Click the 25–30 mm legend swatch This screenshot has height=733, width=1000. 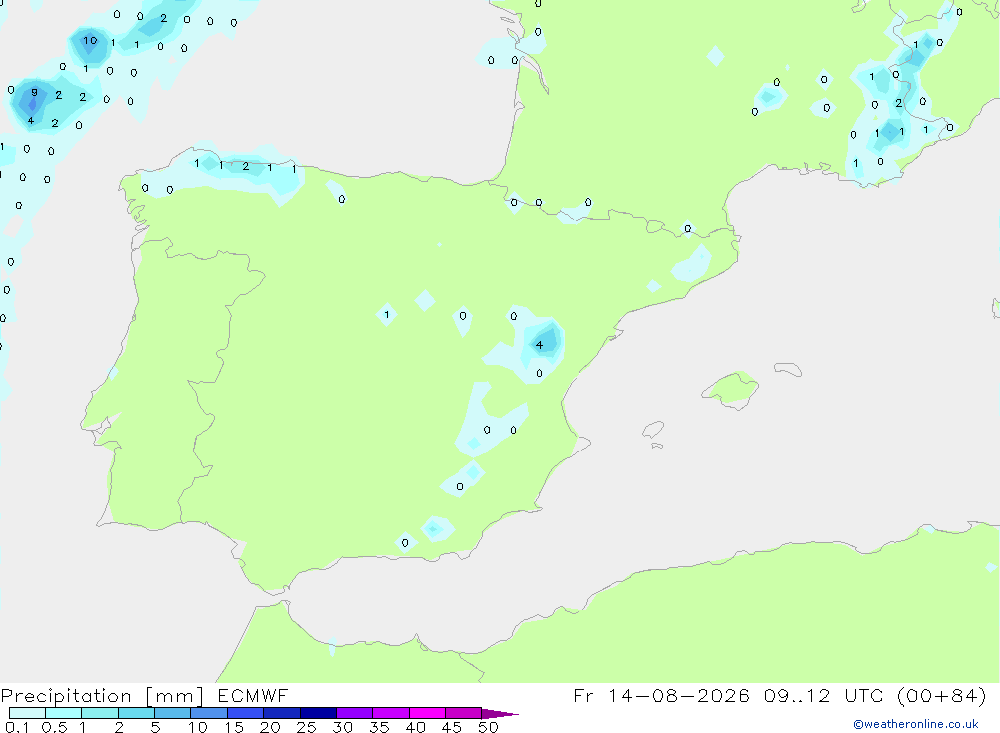(318, 713)
